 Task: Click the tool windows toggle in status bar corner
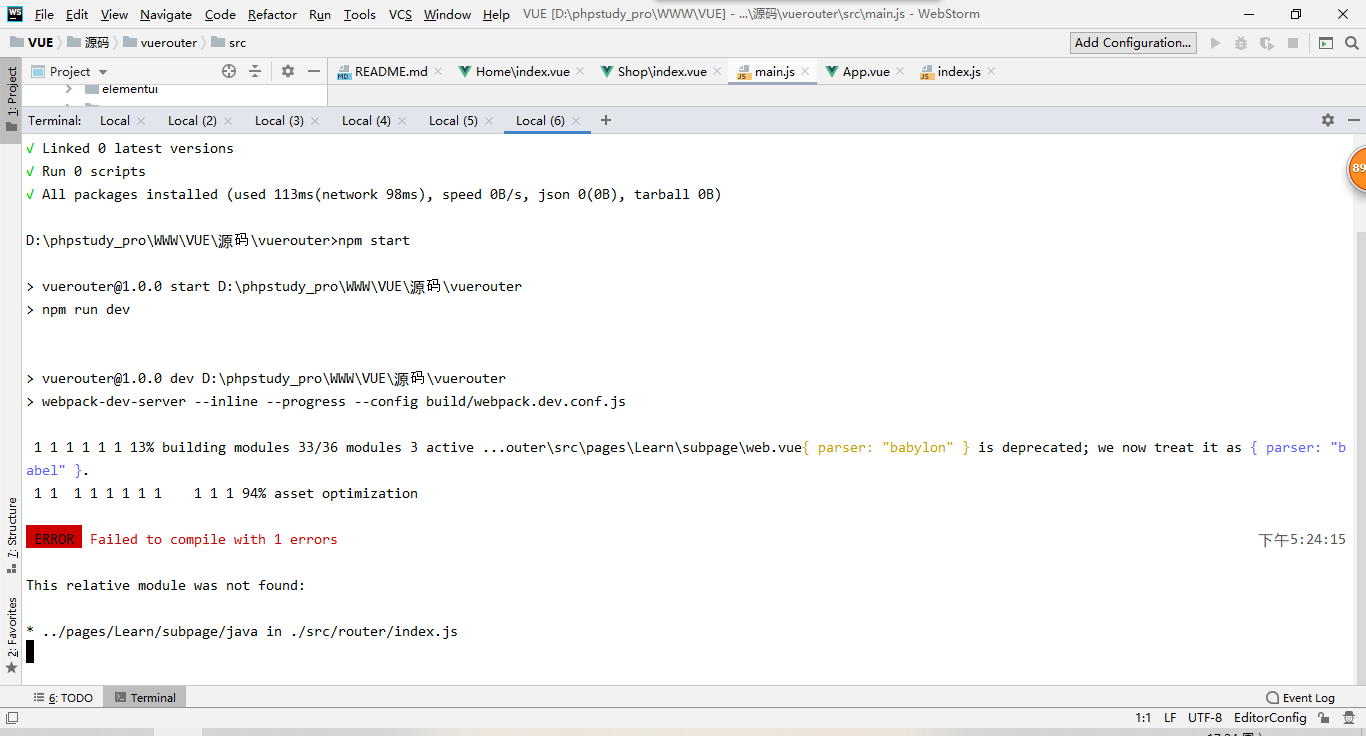(12, 718)
